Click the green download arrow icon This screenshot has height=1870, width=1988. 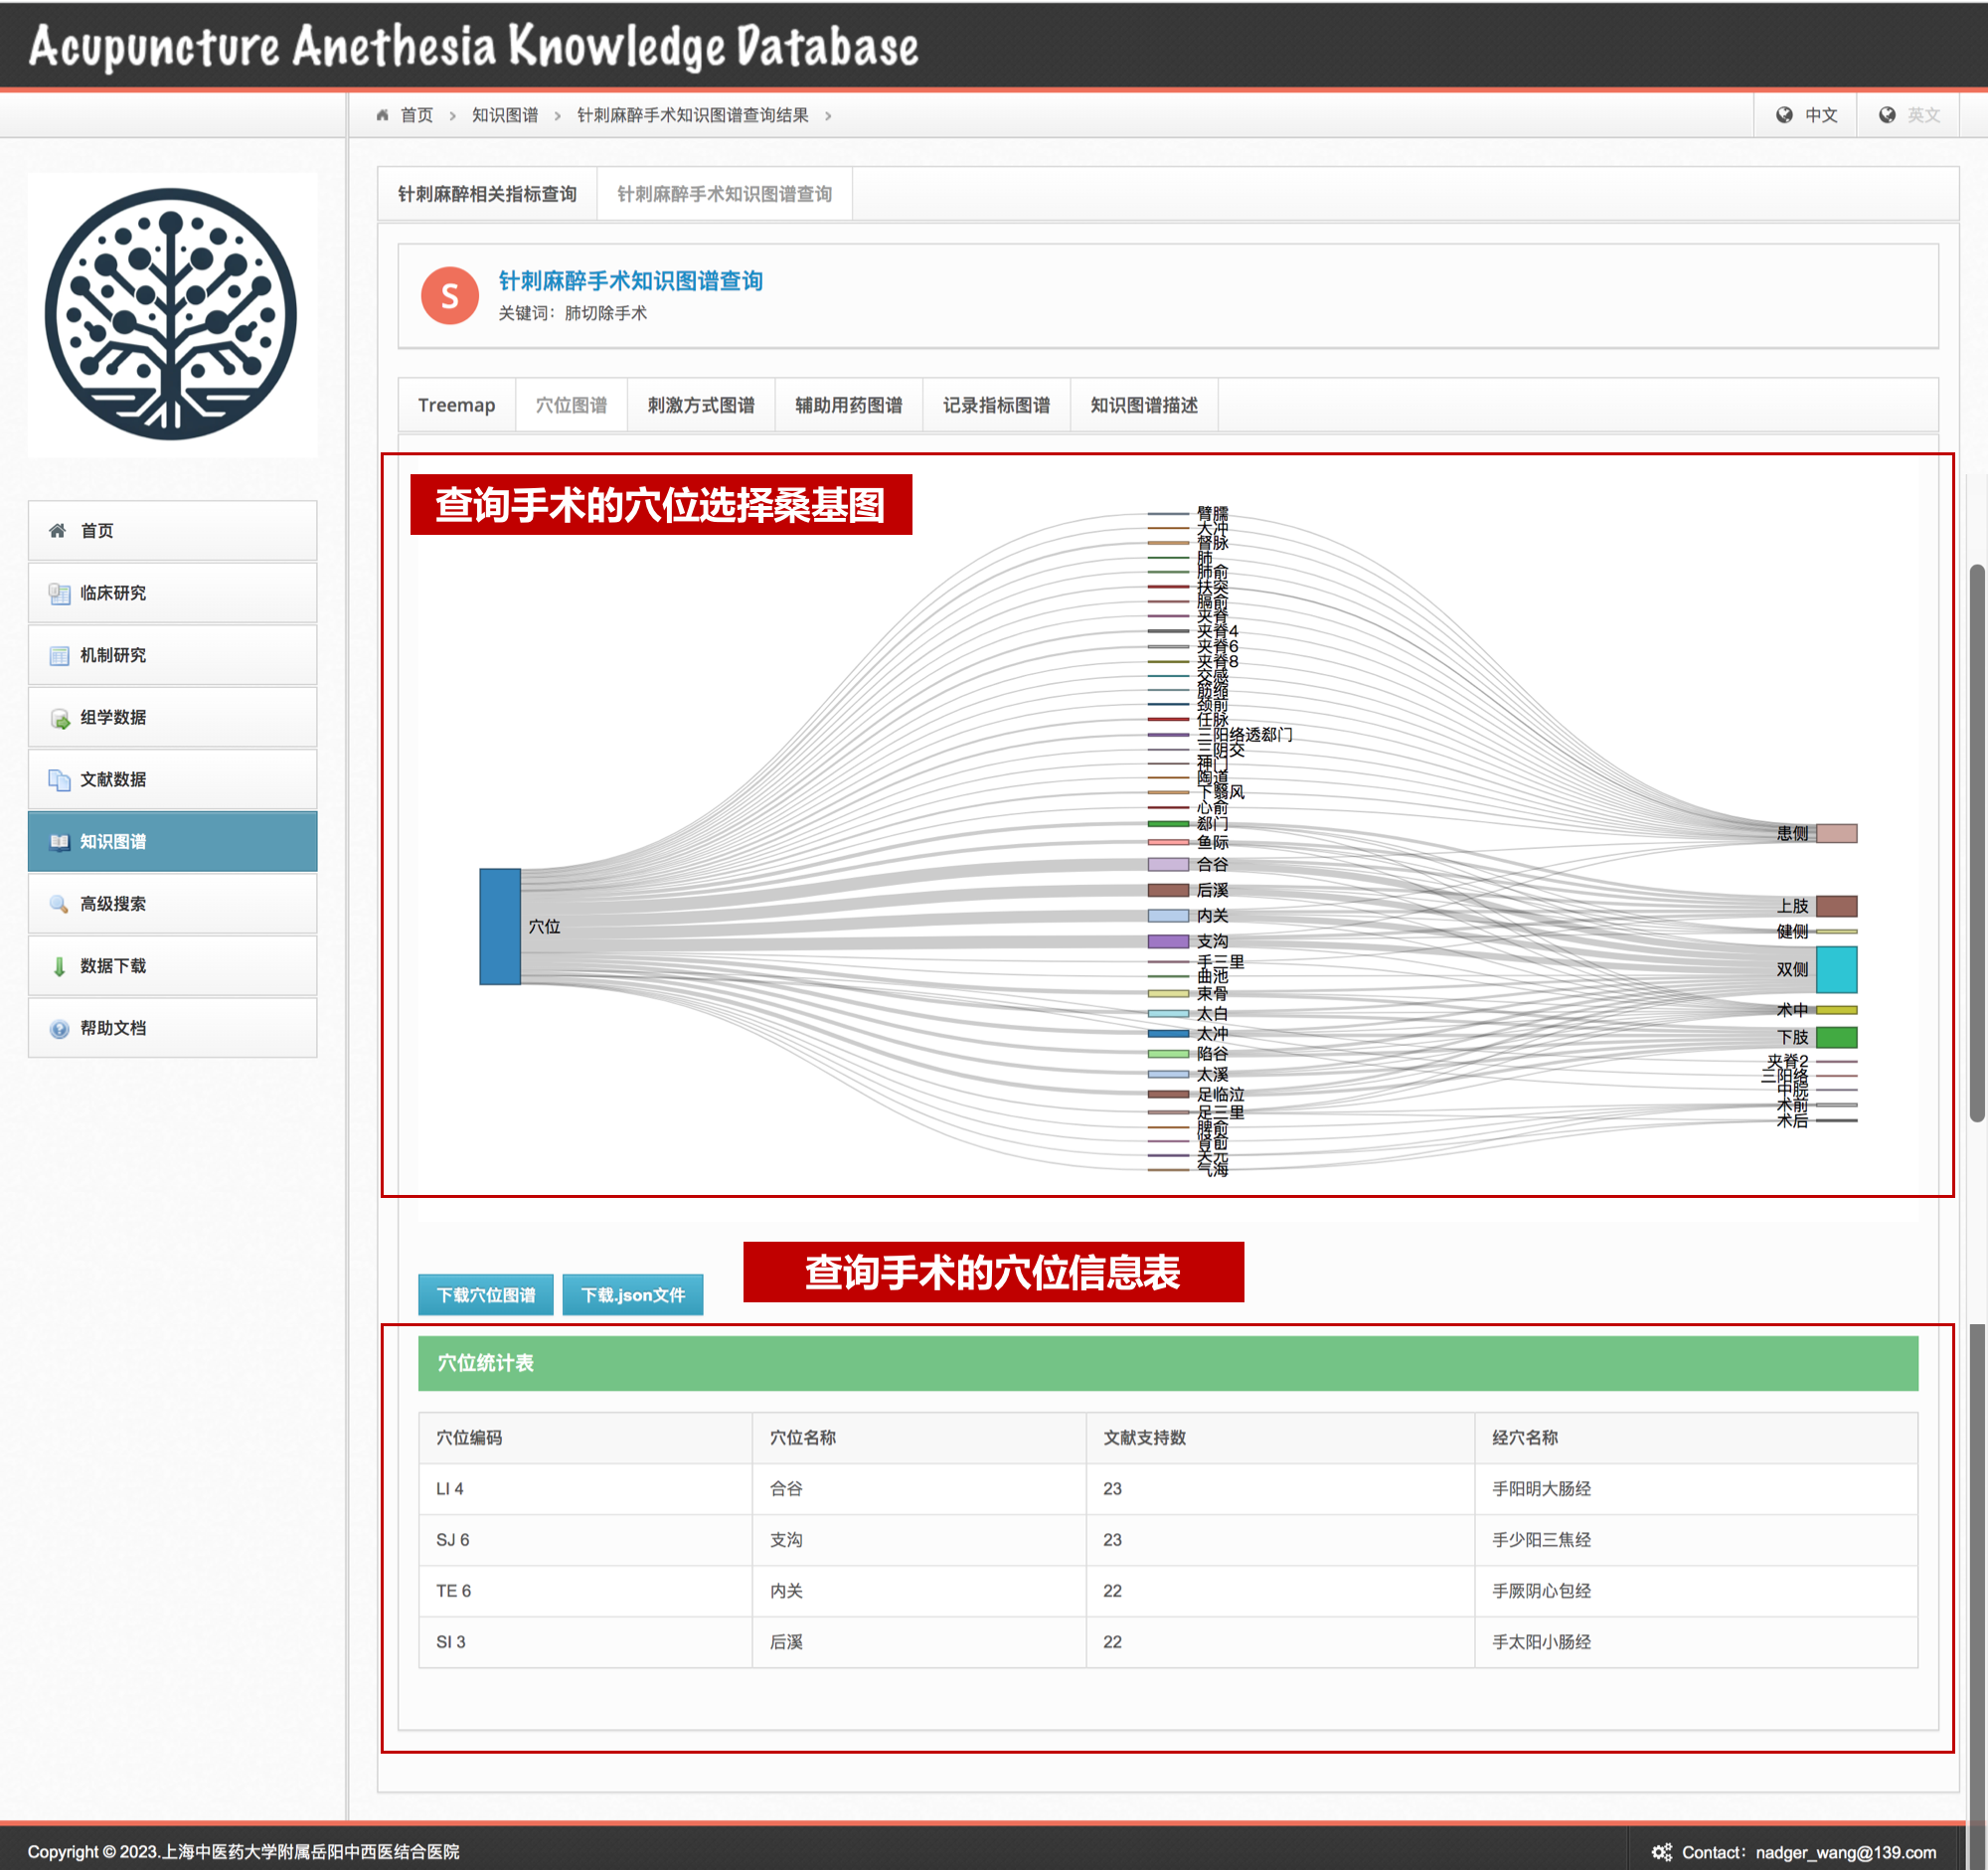(59, 966)
